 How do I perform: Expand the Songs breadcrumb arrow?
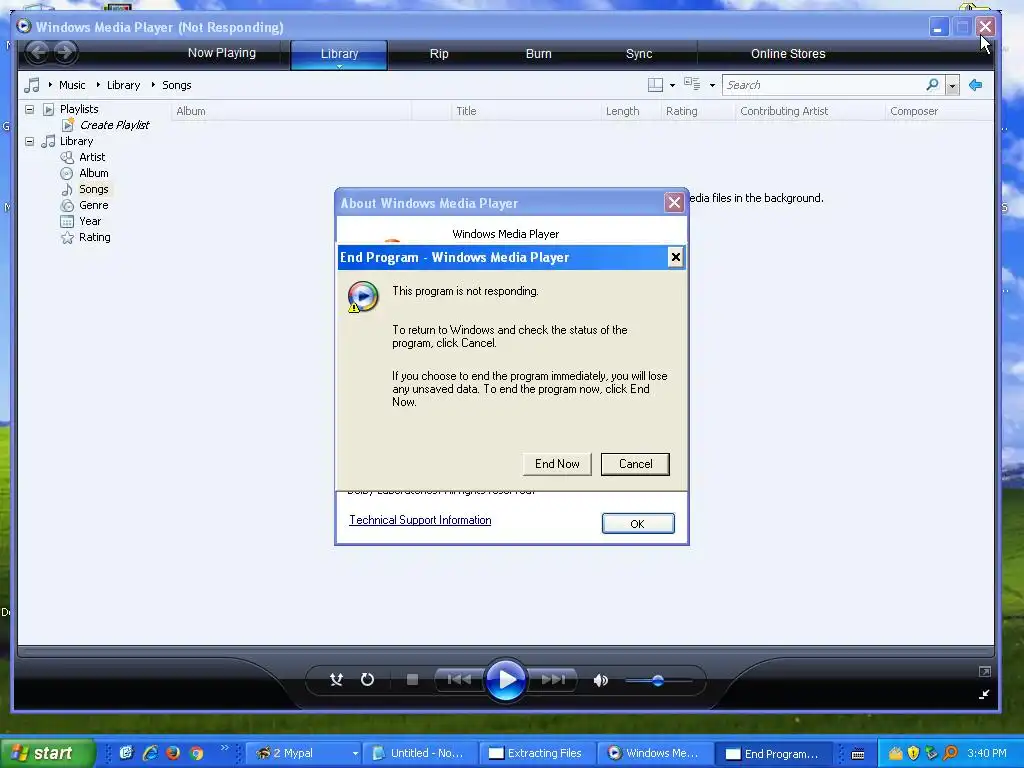(153, 85)
